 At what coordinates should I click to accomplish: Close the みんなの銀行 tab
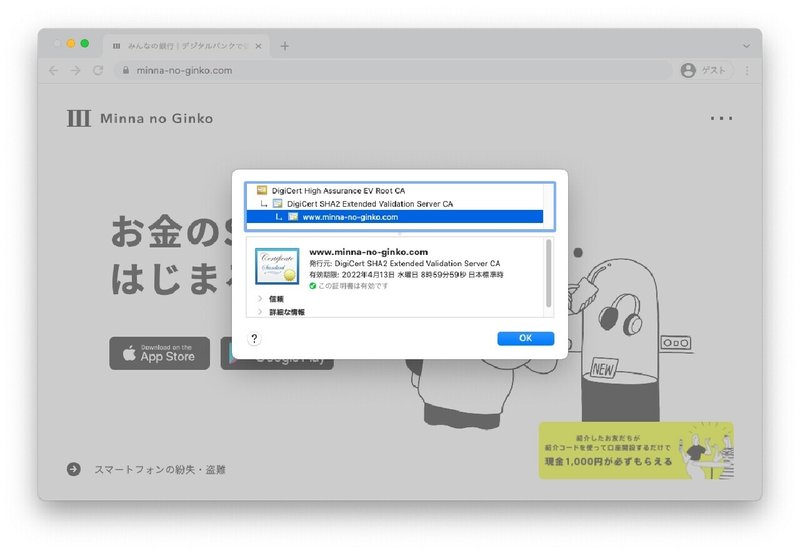click(x=258, y=46)
